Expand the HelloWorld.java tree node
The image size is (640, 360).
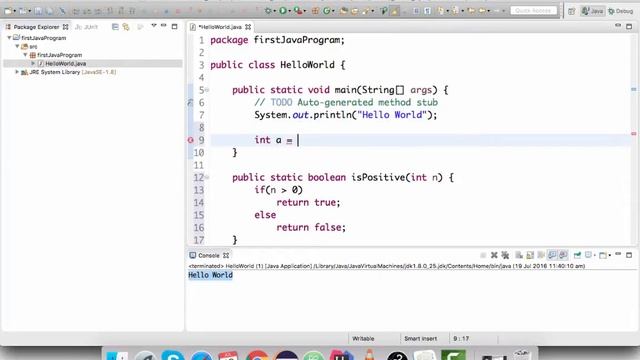33,63
